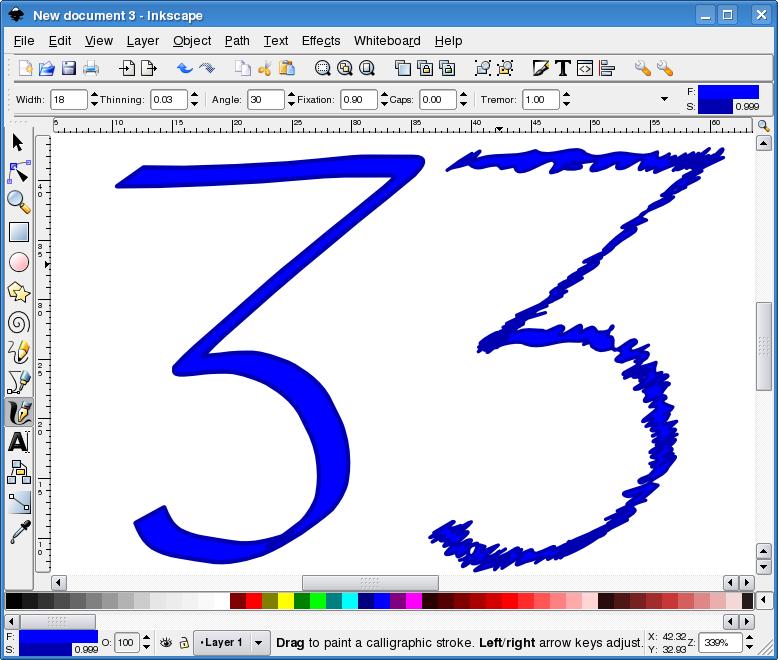The height and width of the screenshot is (660, 778).
Task: Open the Effects menu
Action: pyautogui.click(x=320, y=40)
